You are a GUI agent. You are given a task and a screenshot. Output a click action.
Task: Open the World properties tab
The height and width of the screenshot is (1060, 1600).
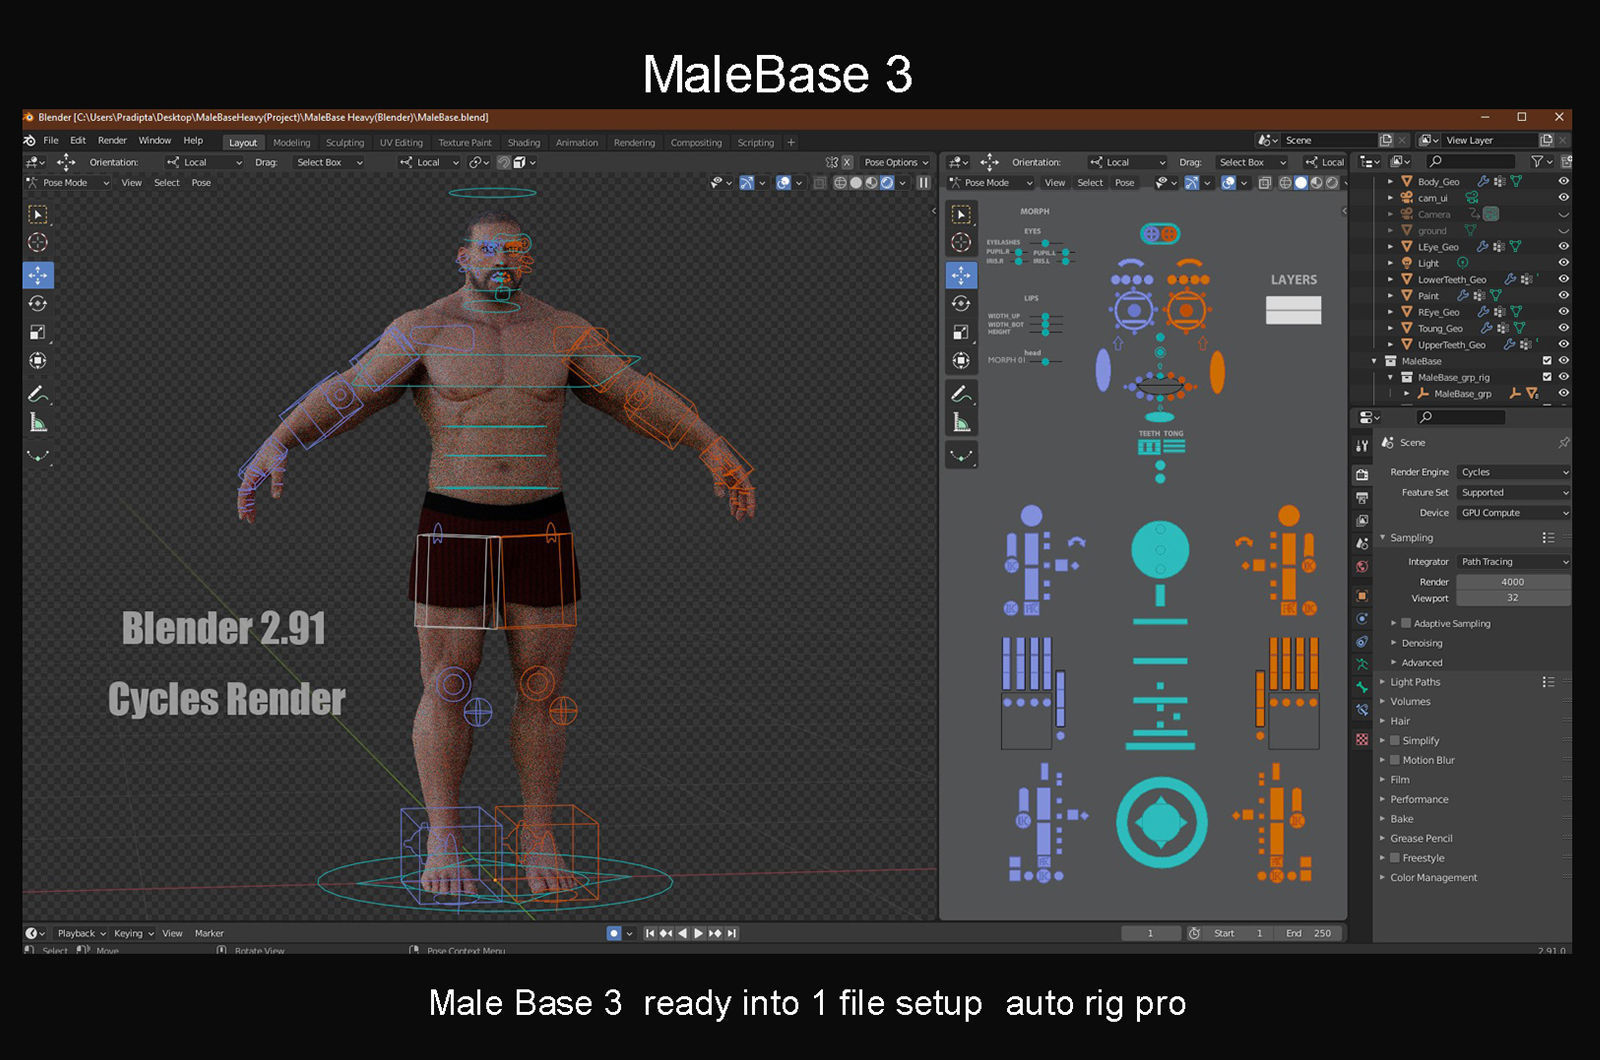click(x=1362, y=567)
